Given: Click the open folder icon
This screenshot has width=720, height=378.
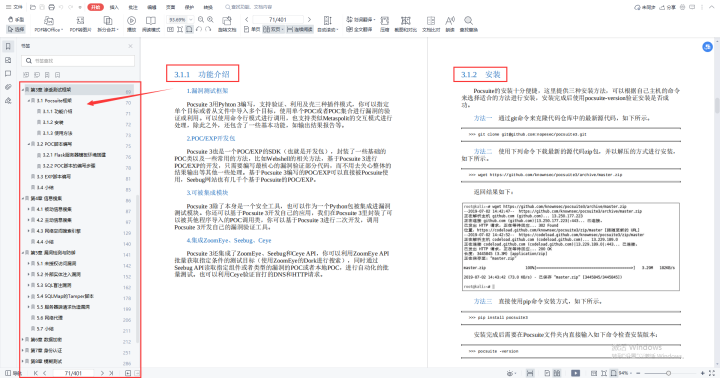Looking at the screenshot, I should coord(33,7).
